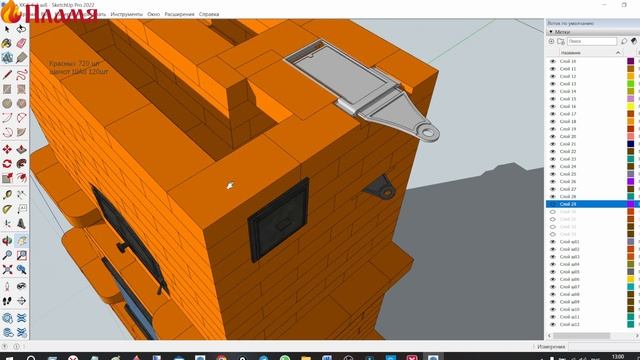The width and height of the screenshot is (640, 360).
Task: Click the add tag folder icon
Action: coord(560,41)
